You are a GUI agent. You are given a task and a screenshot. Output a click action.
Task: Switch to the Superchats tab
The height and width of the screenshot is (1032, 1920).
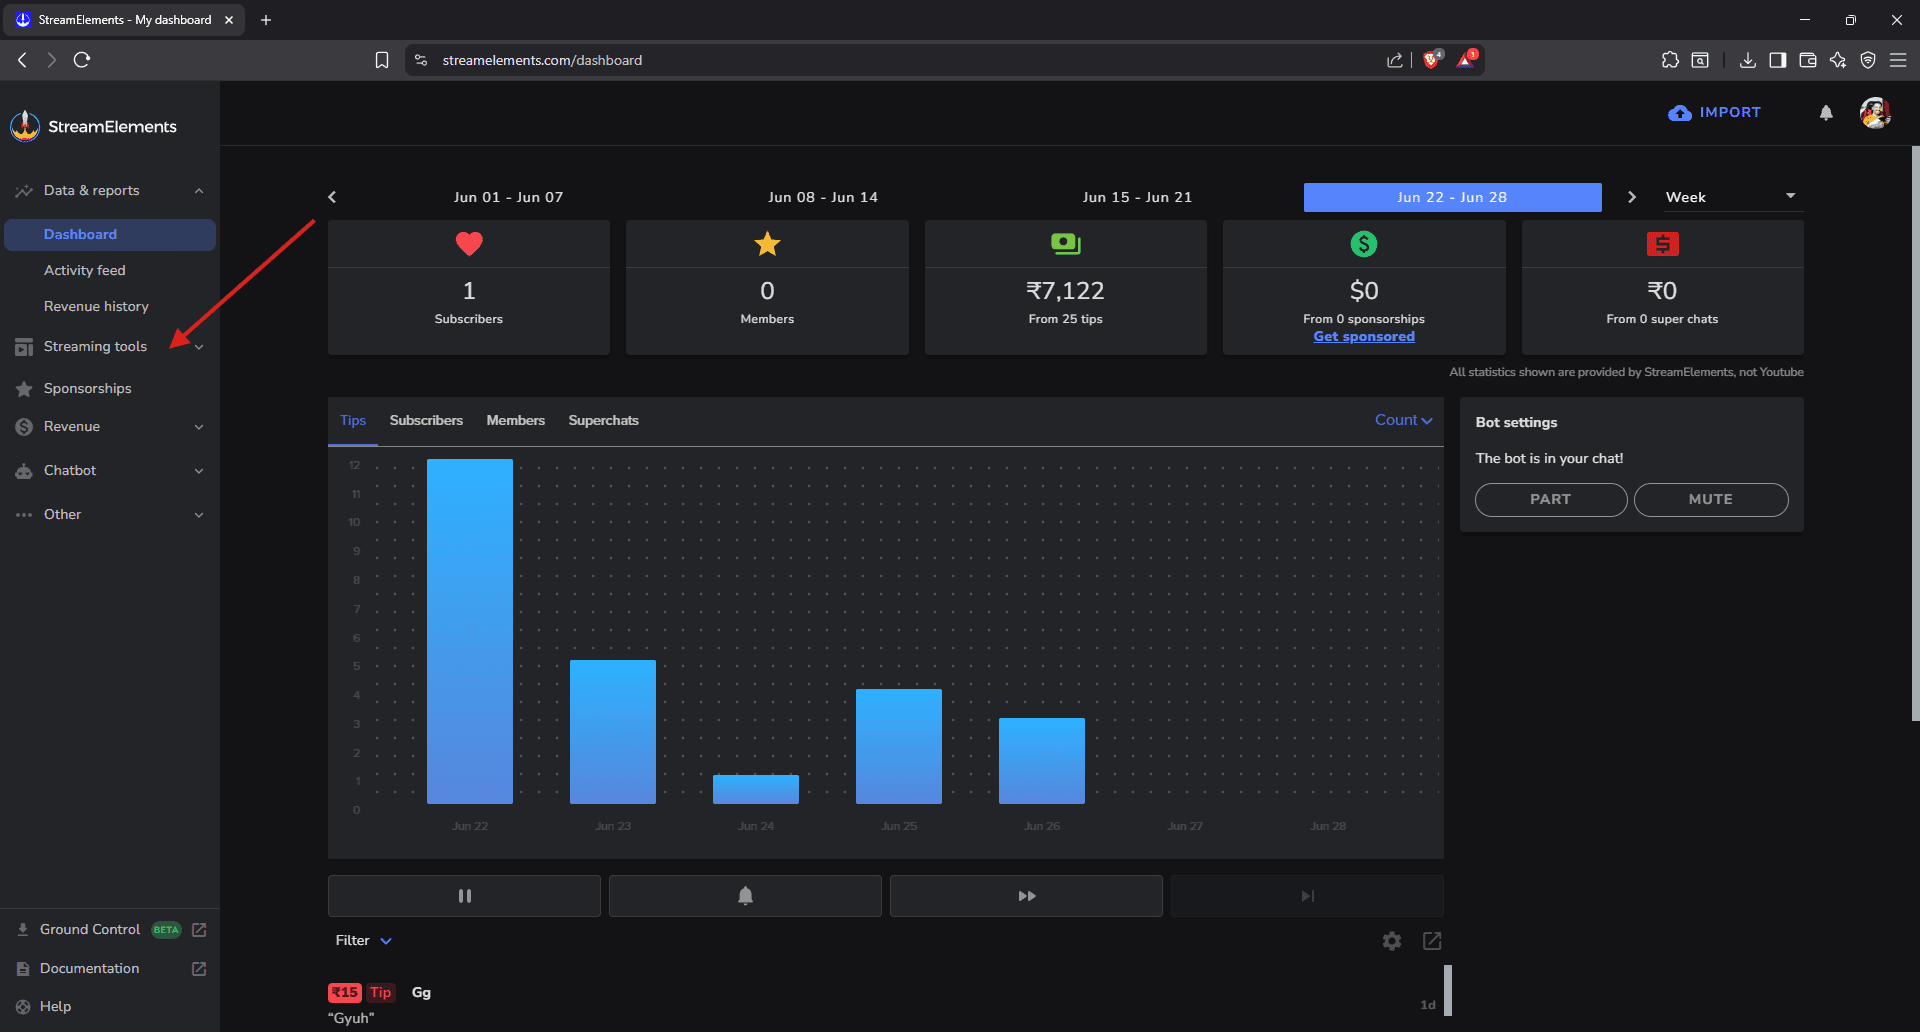click(603, 420)
